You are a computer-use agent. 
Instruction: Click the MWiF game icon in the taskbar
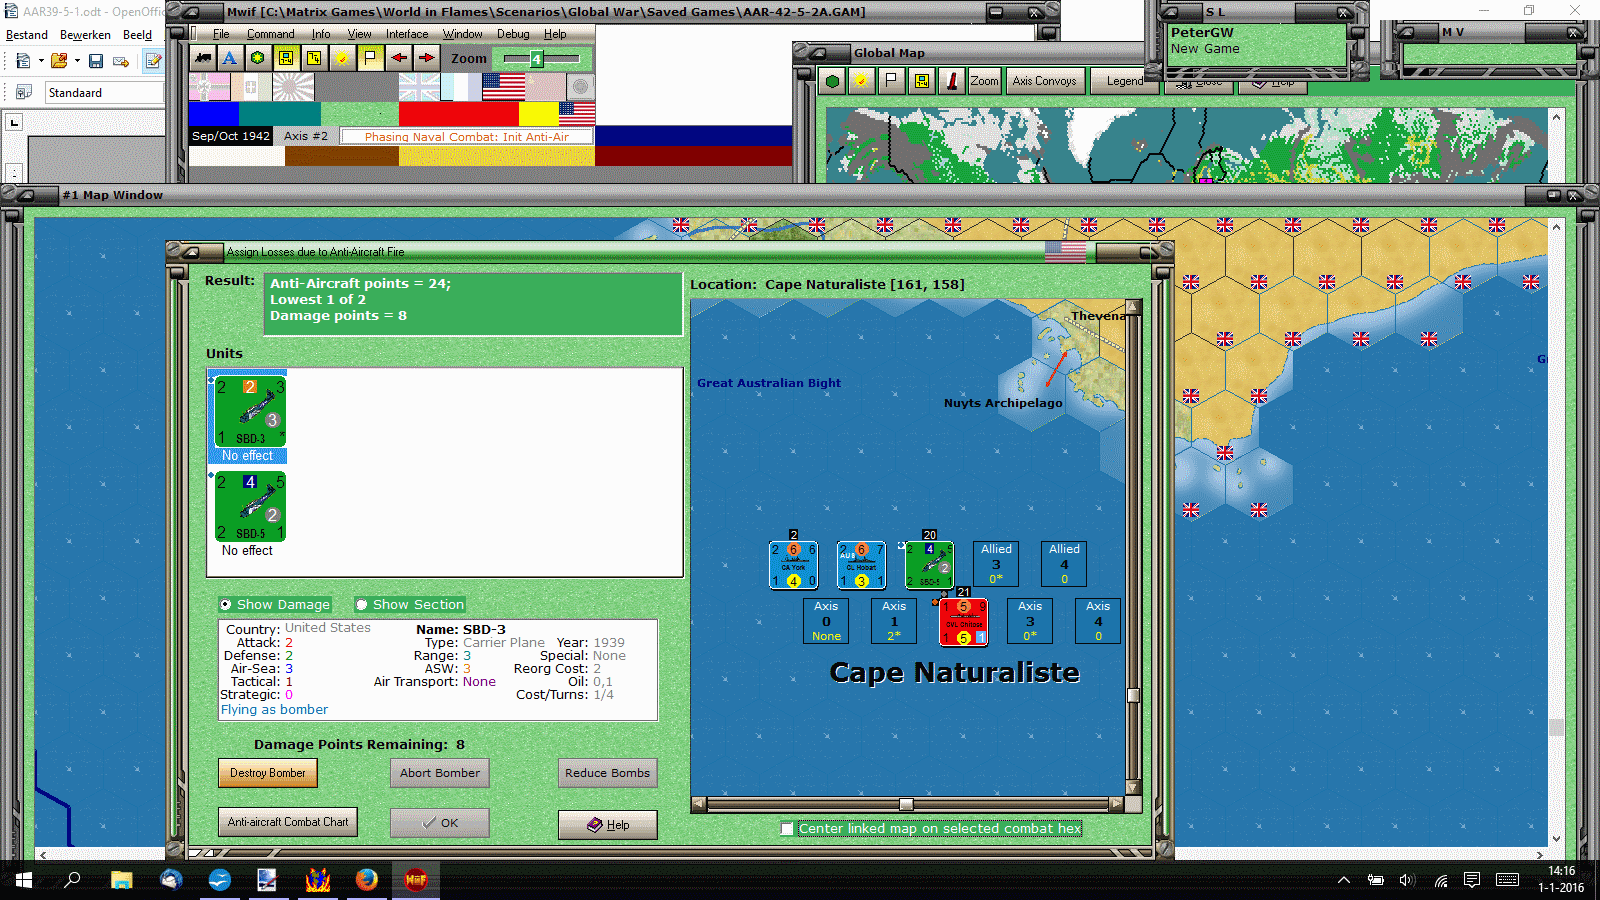[x=416, y=879]
